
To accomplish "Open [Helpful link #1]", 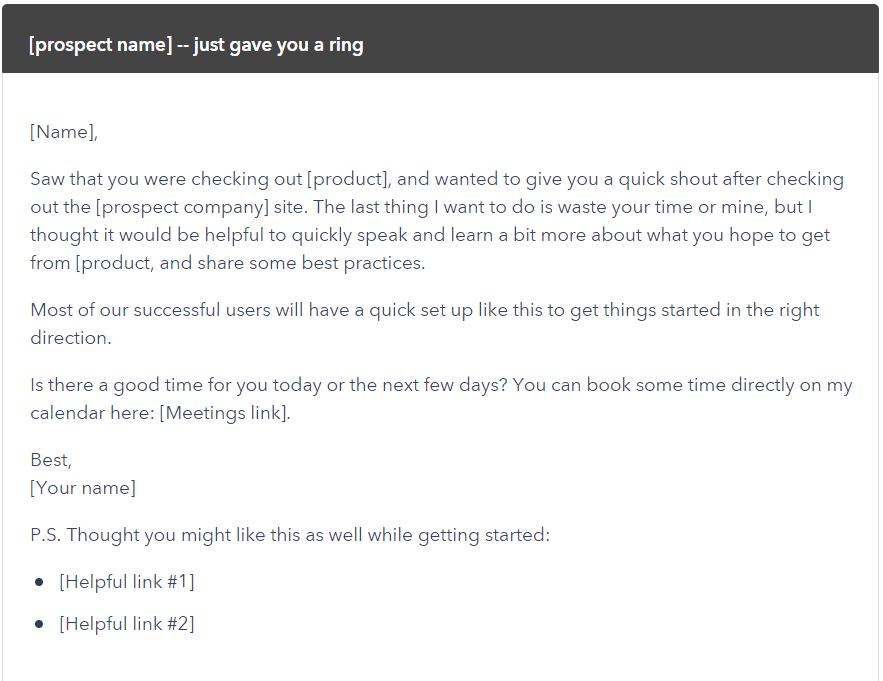I will [x=127, y=582].
